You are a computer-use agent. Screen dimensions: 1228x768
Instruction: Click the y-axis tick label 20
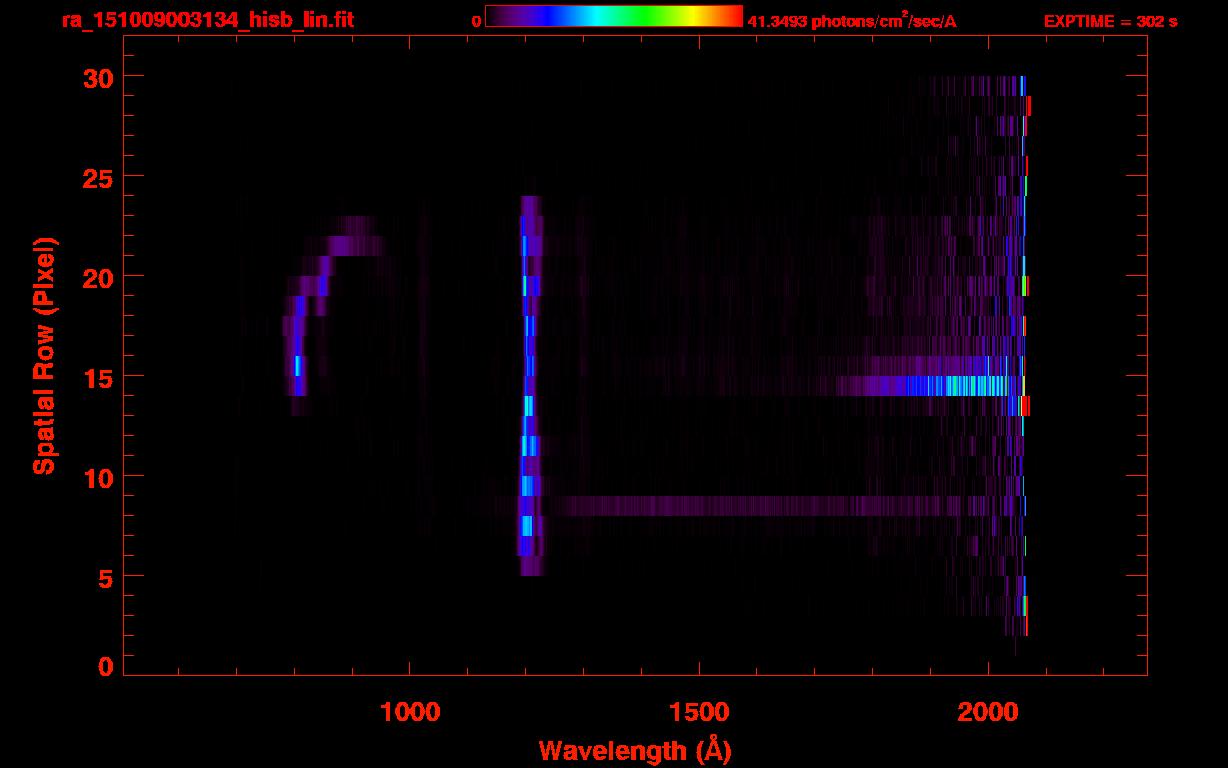coord(97,277)
